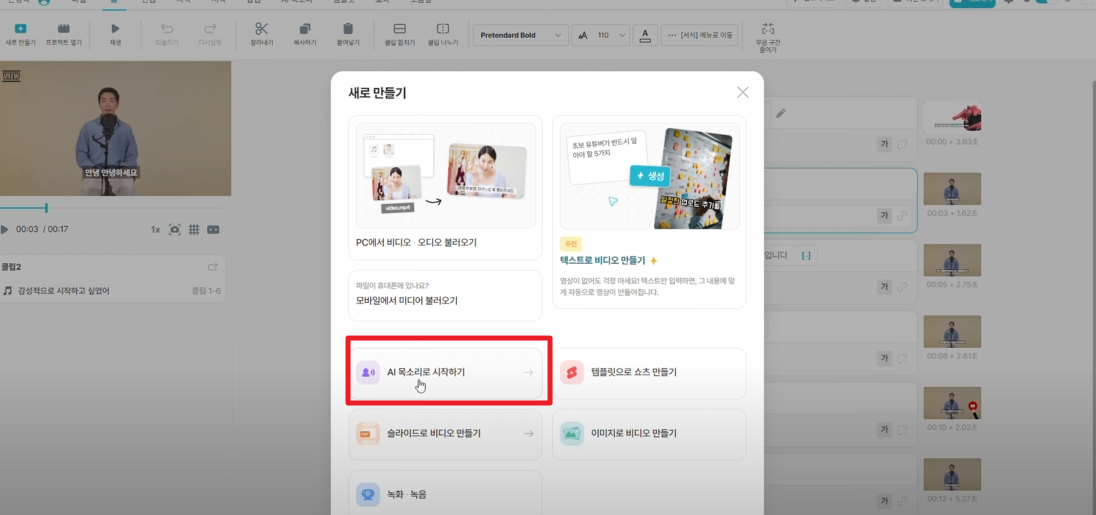Image resolution: width=1096 pixels, height=515 pixels.
Task: Capture a frame with the camera icon
Action: tap(175, 229)
